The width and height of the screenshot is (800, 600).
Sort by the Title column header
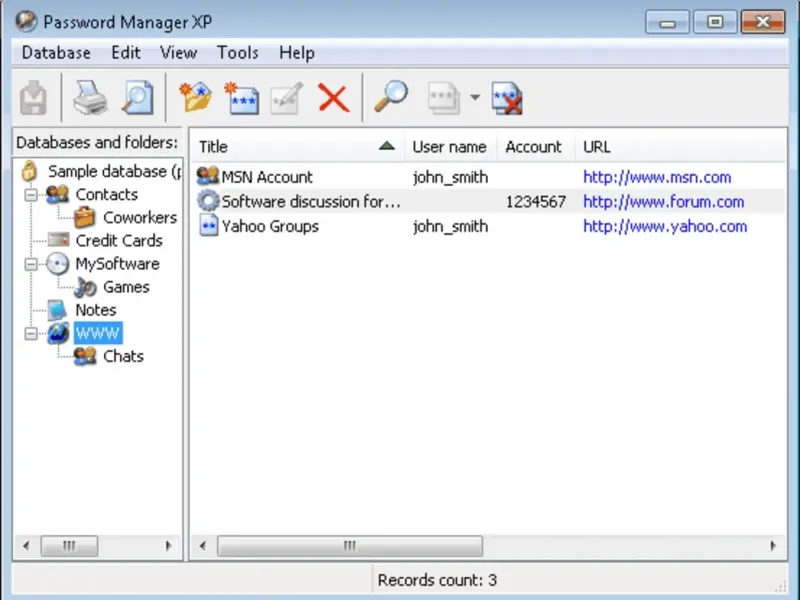point(298,147)
